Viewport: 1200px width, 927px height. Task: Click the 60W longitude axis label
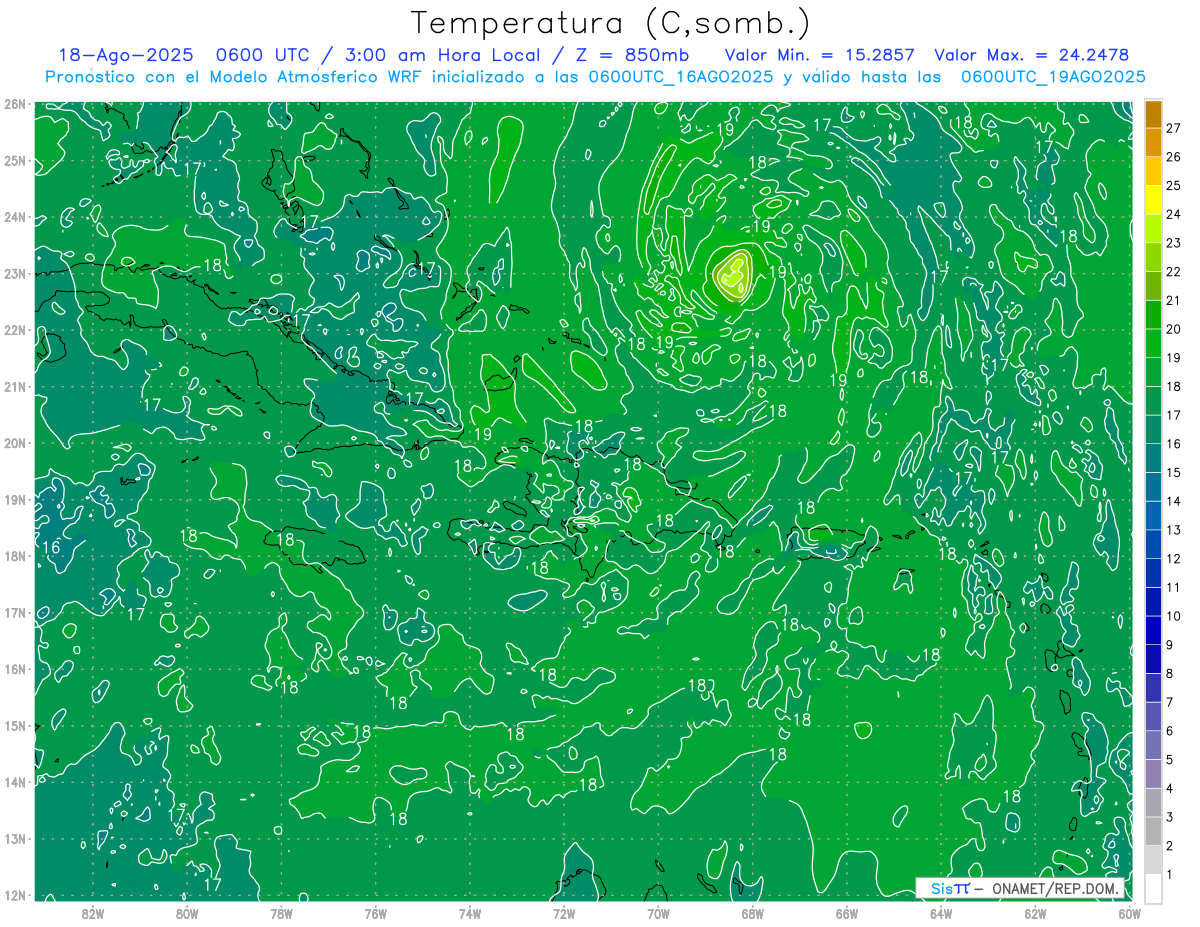click(1130, 913)
